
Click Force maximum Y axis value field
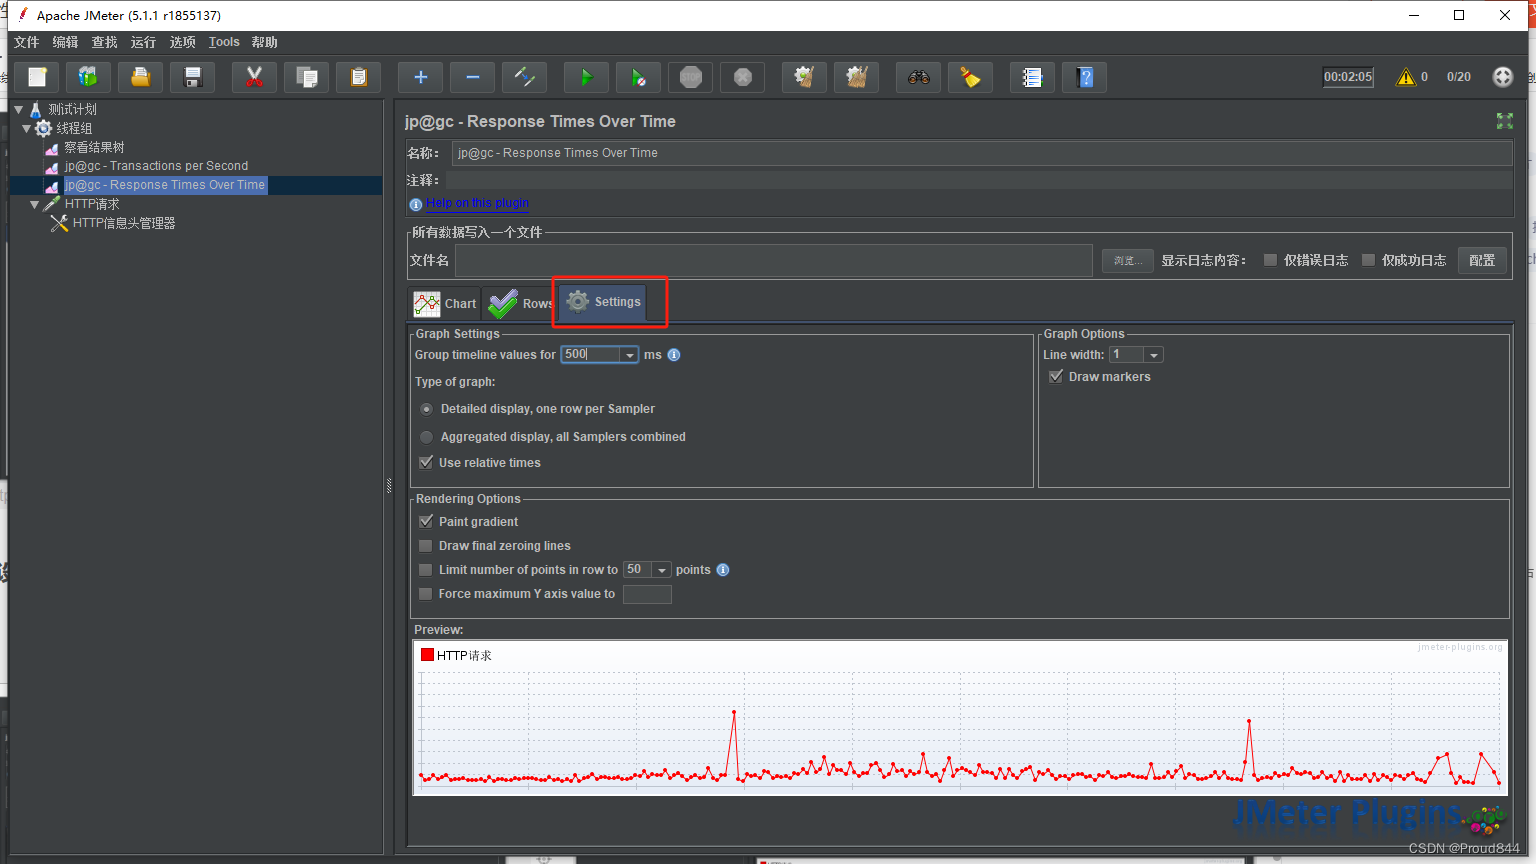click(647, 594)
